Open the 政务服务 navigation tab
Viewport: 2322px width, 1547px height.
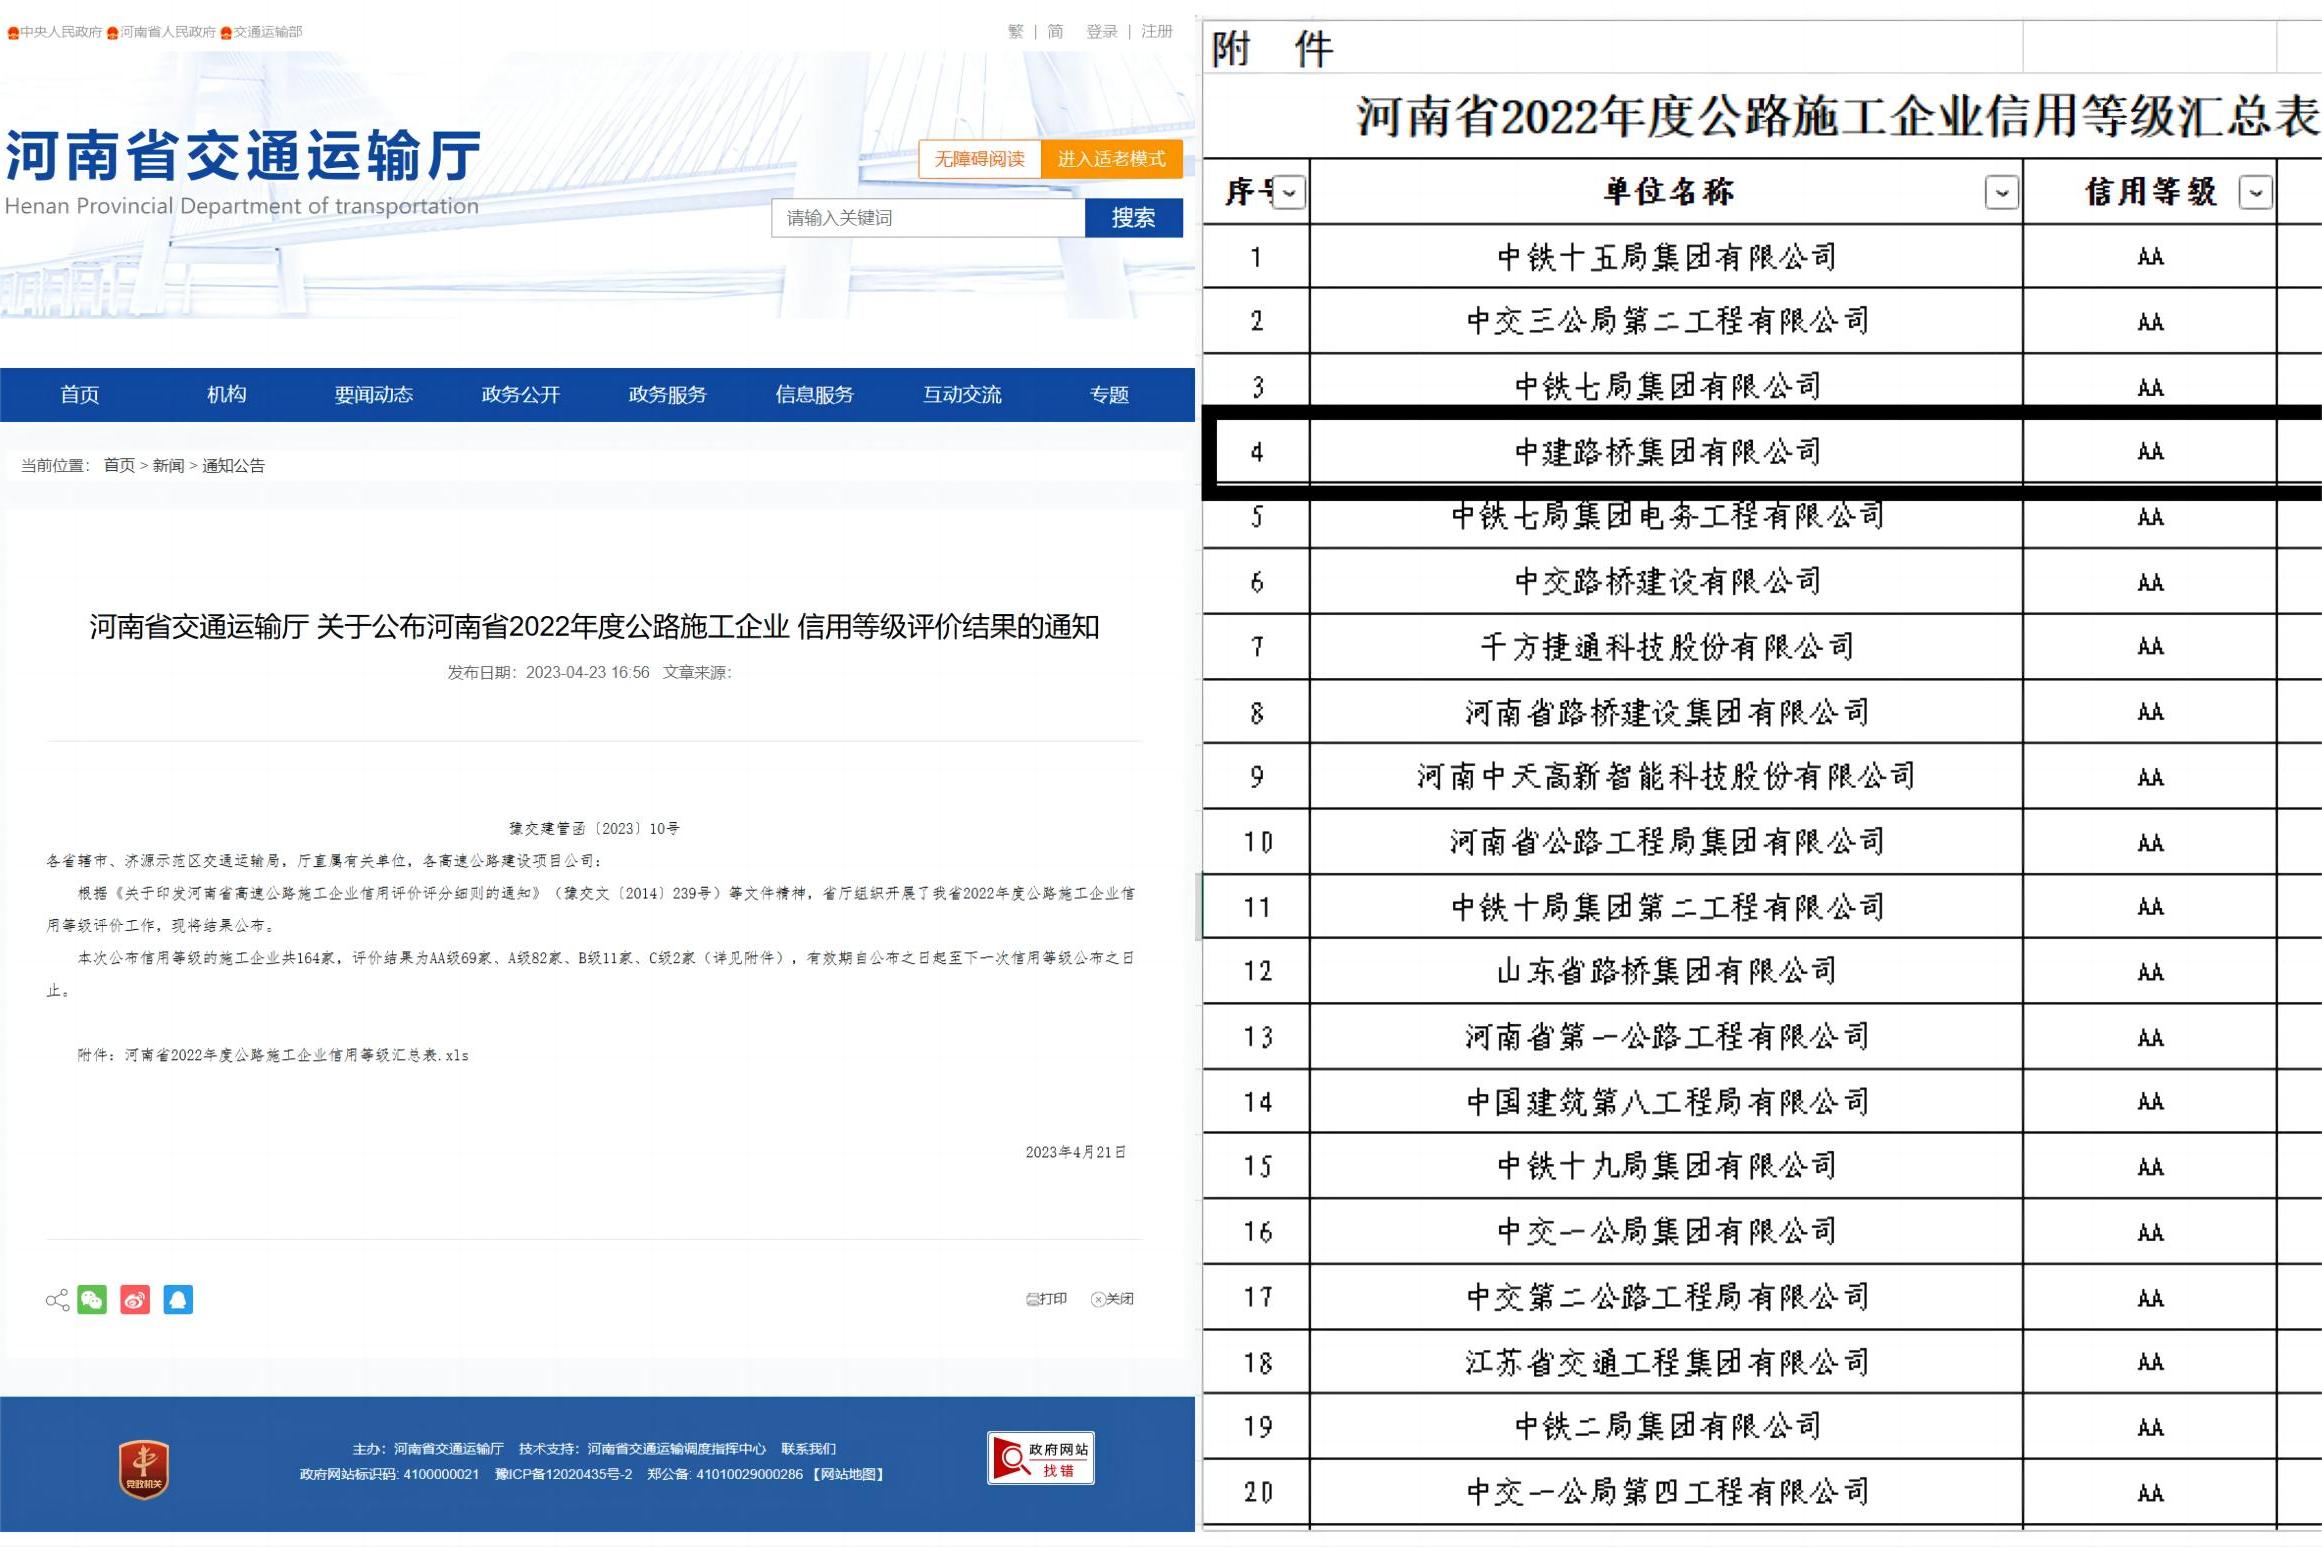(668, 395)
